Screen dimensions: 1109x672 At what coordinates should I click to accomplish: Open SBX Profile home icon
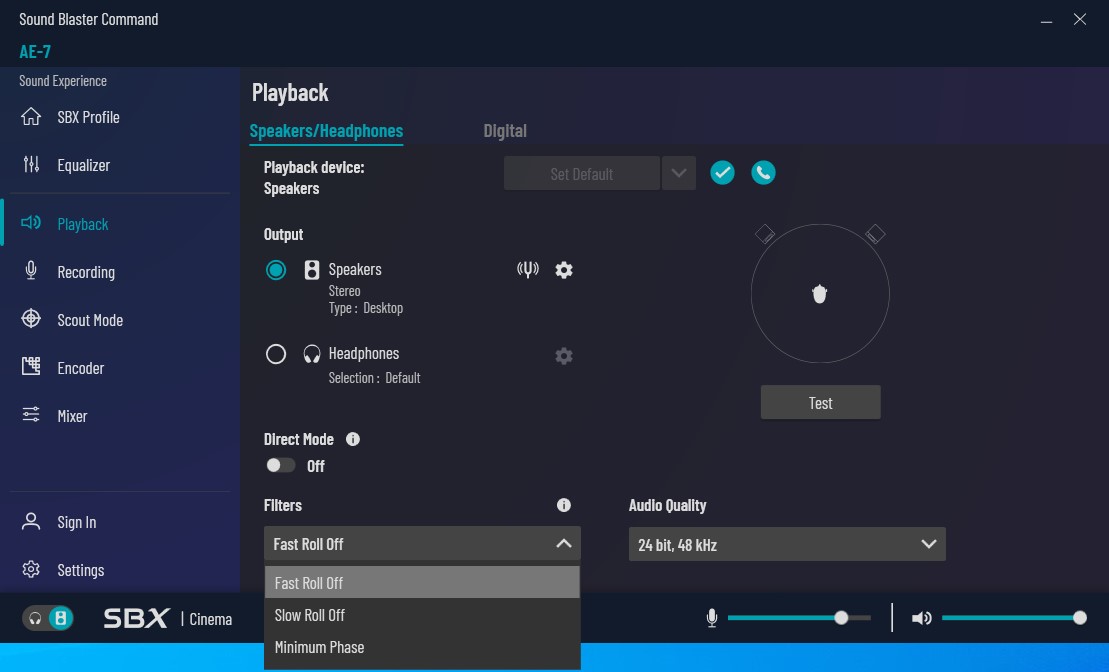click(x=30, y=117)
